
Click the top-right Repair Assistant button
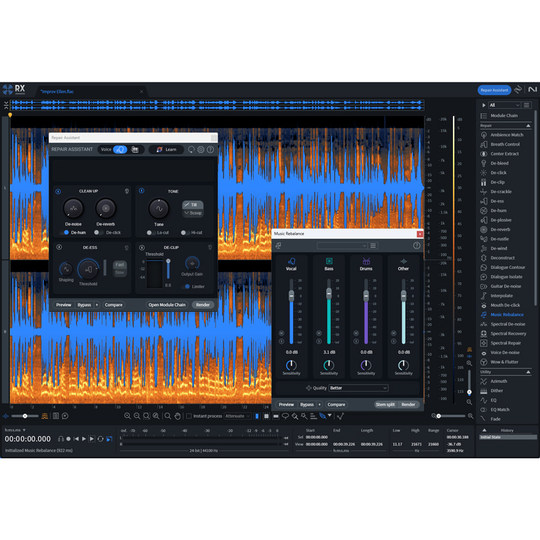click(x=494, y=90)
